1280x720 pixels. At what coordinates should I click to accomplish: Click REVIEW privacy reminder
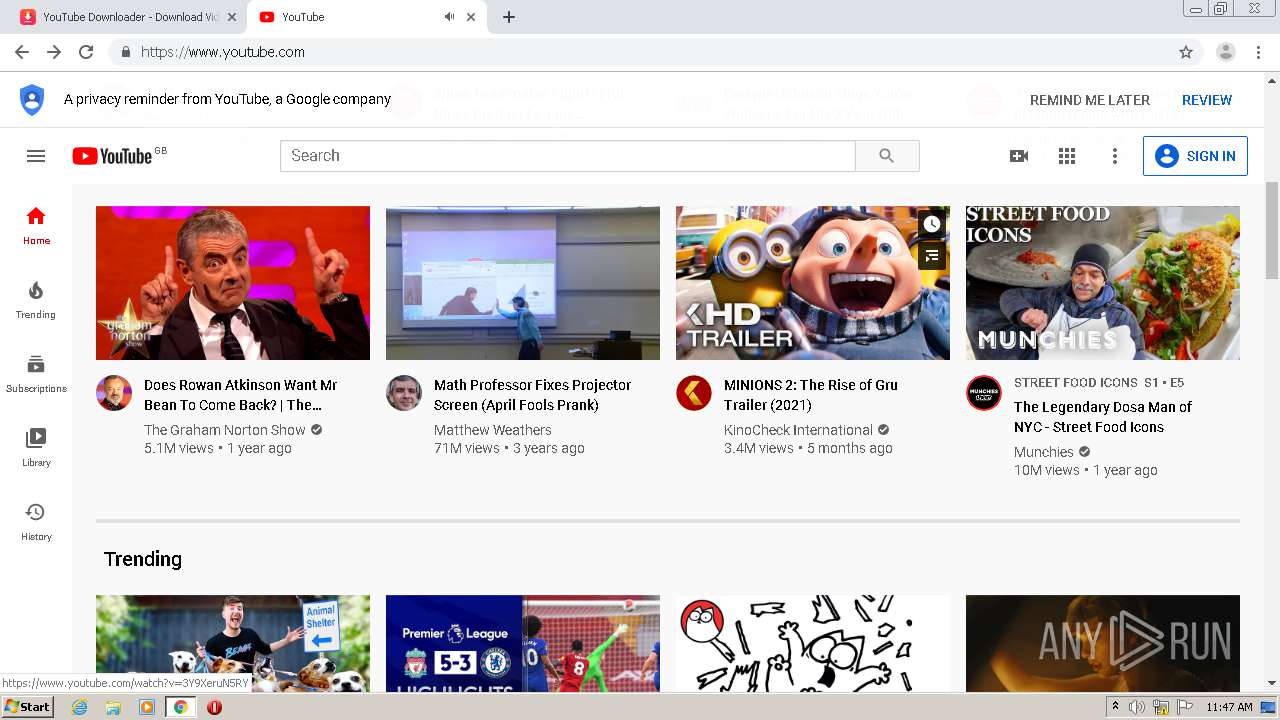(x=1207, y=100)
